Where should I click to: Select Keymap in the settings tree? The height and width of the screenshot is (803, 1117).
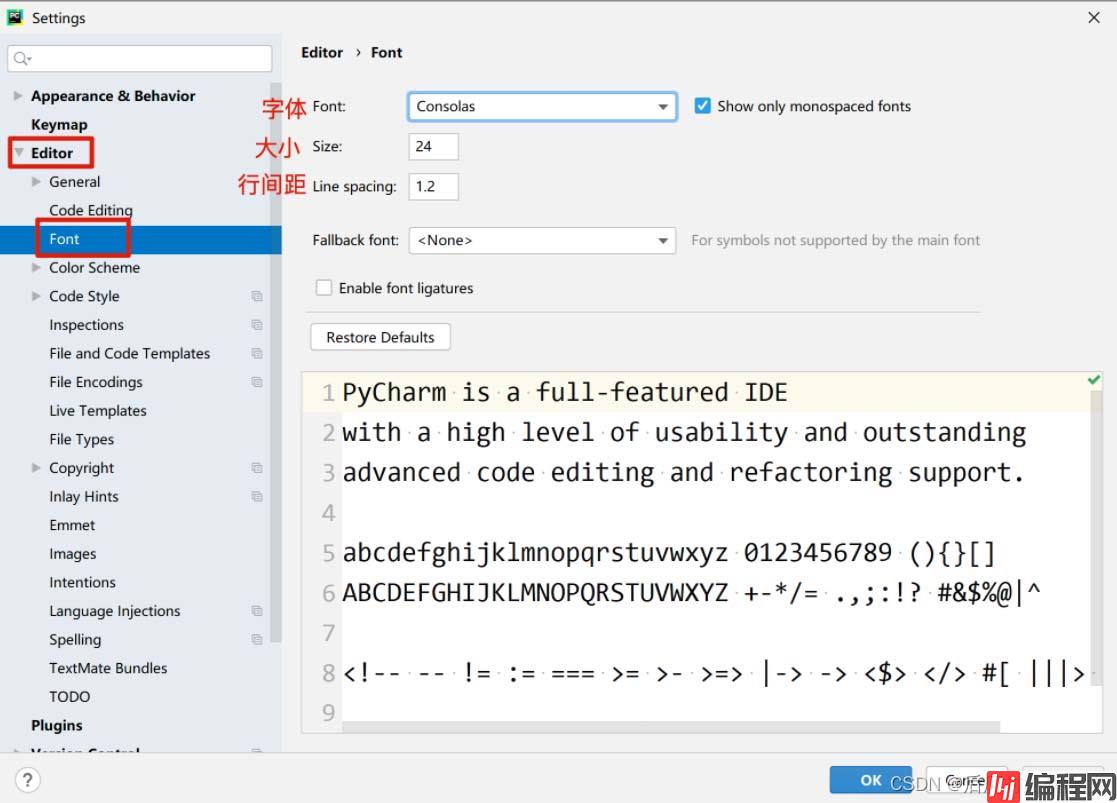59,125
